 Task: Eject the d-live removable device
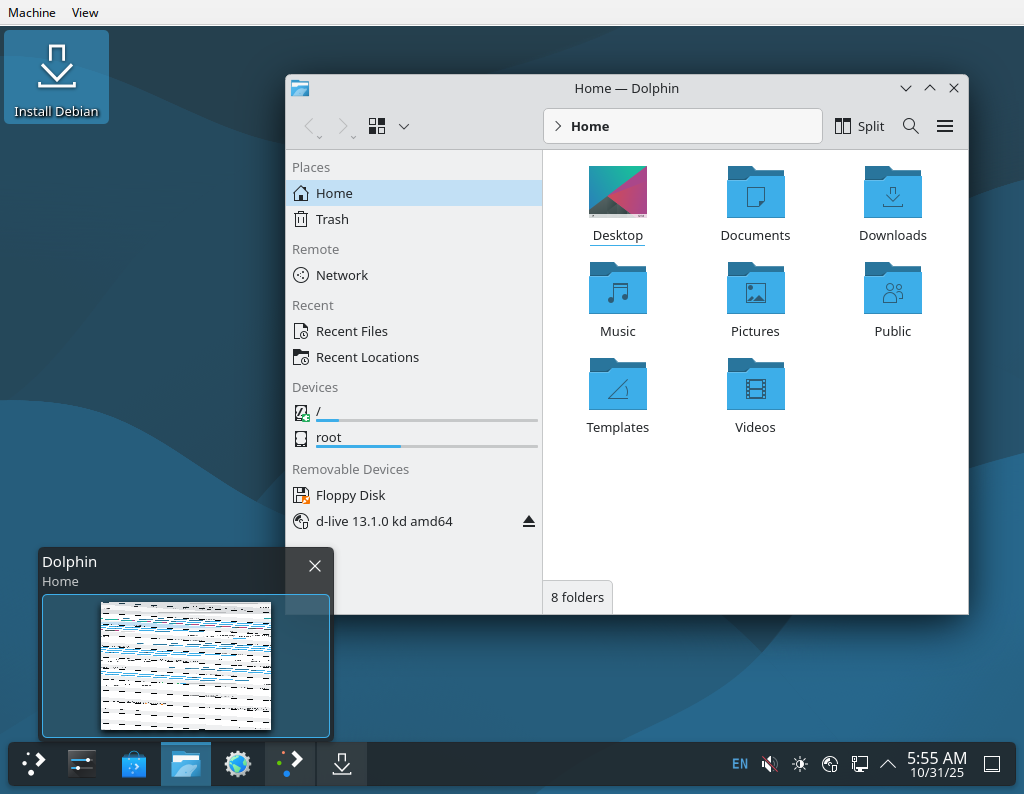tap(529, 522)
